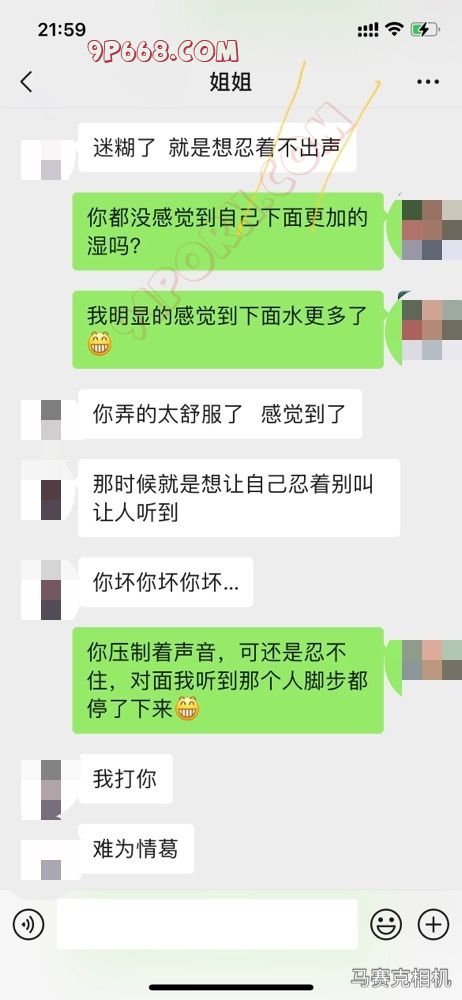Open the emoji sticker picker
462x1000 pixels.
pyautogui.click(x=387, y=924)
